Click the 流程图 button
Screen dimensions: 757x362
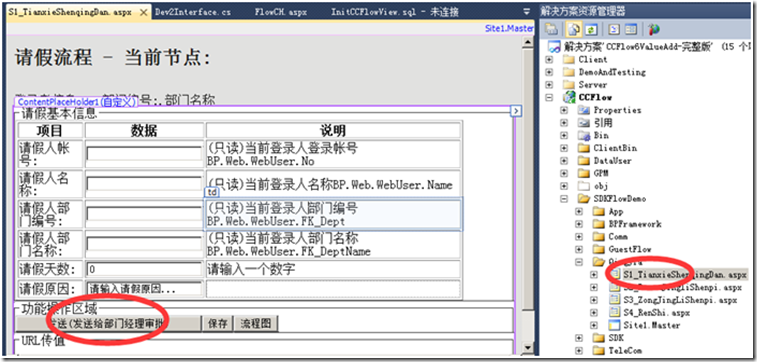tap(256, 324)
